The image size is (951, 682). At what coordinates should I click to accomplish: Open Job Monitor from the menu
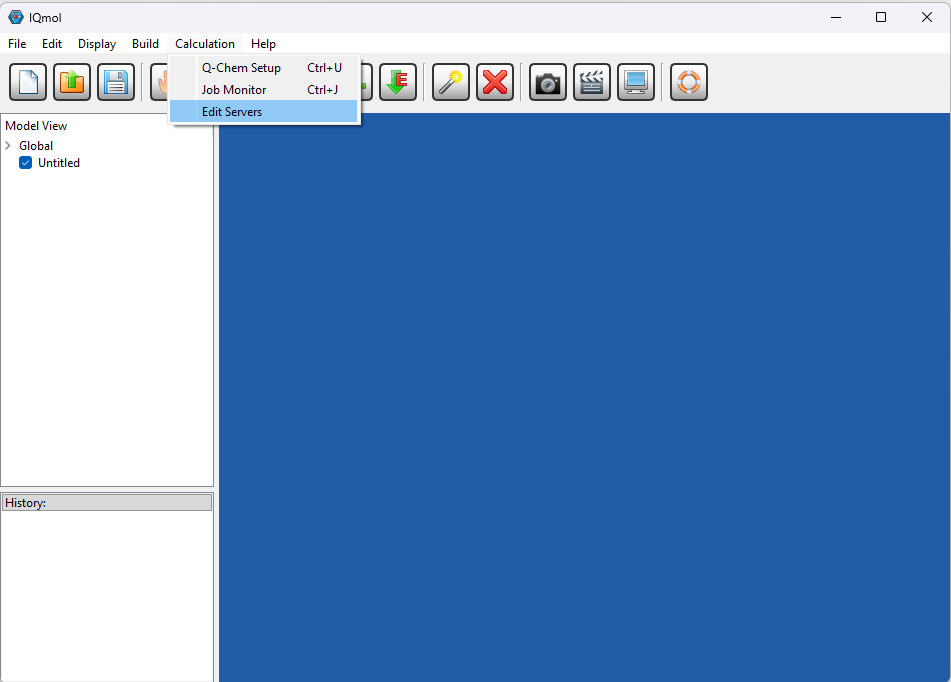pyautogui.click(x=234, y=90)
